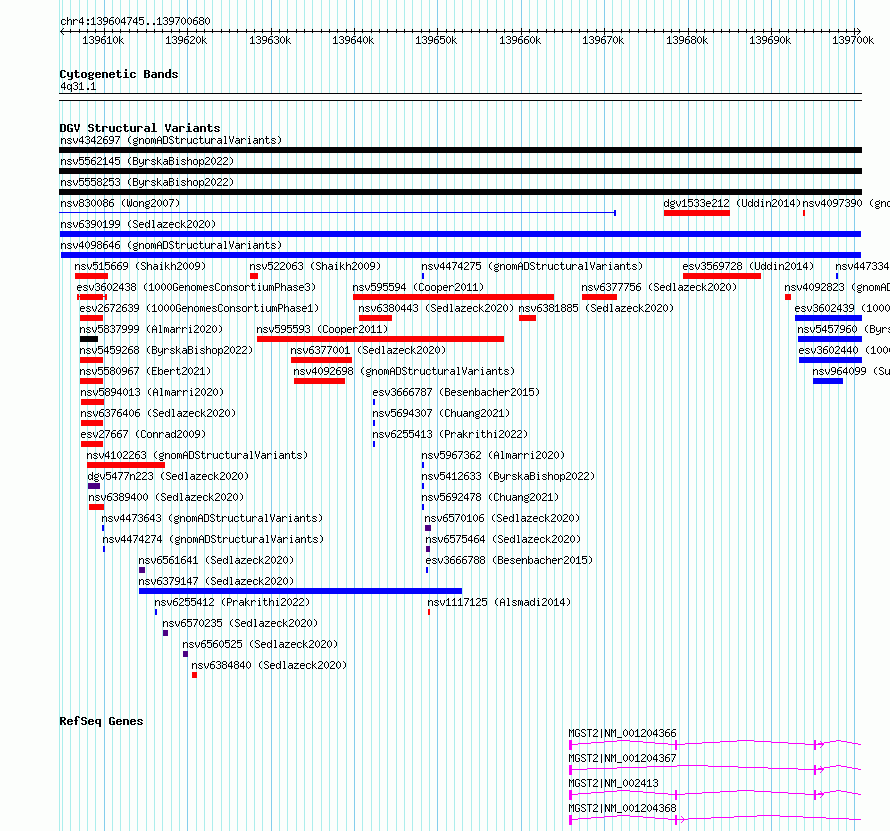Open nsv4474275 gnomAD variant label

pyautogui.click(x=532, y=266)
